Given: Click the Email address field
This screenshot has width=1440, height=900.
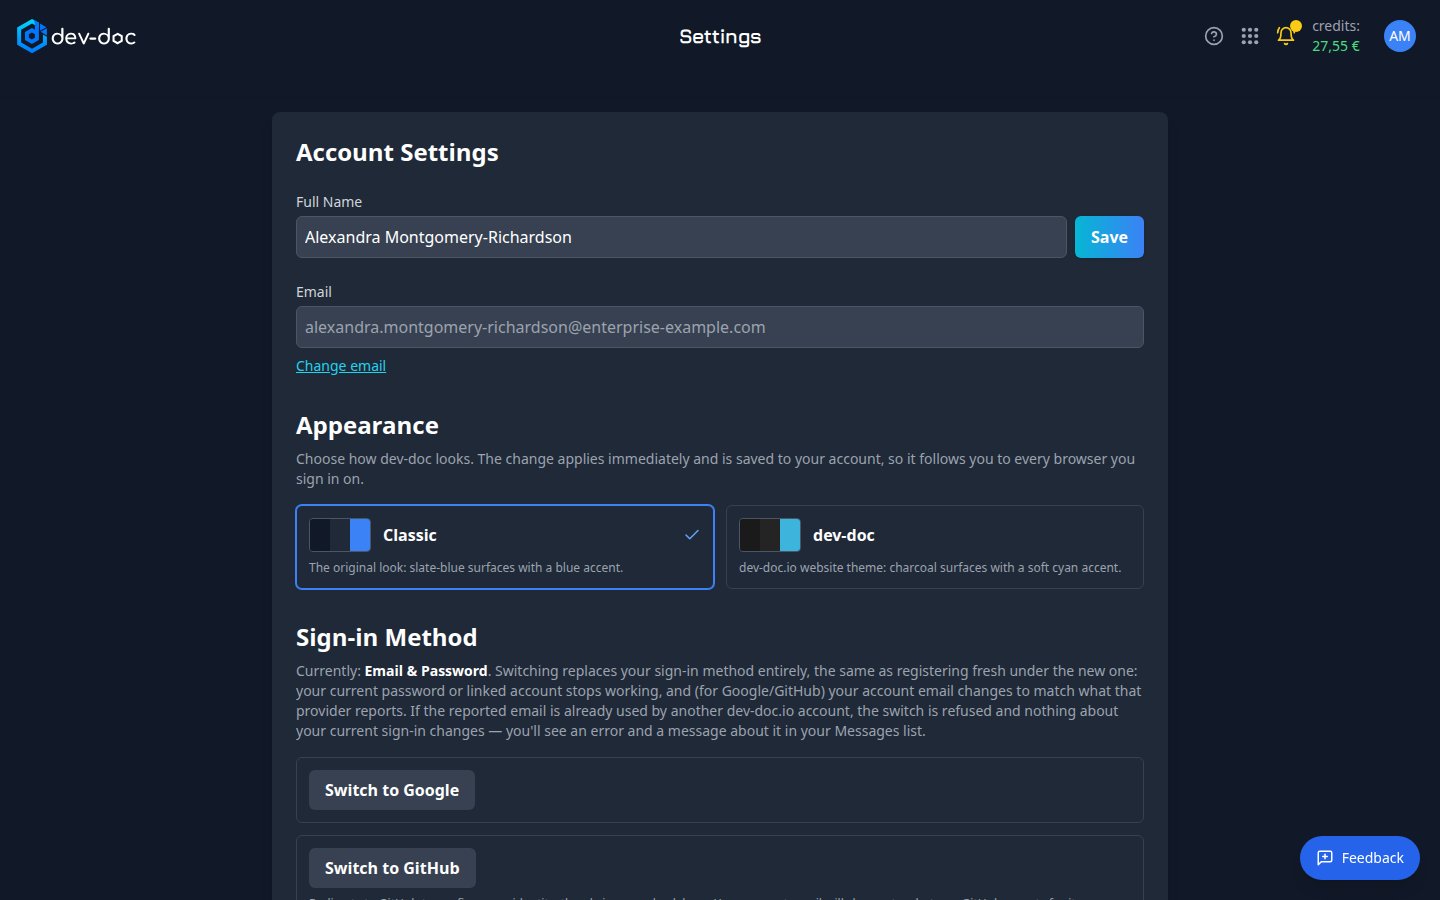Looking at the screenshot, I should click(x=720, y=327).
